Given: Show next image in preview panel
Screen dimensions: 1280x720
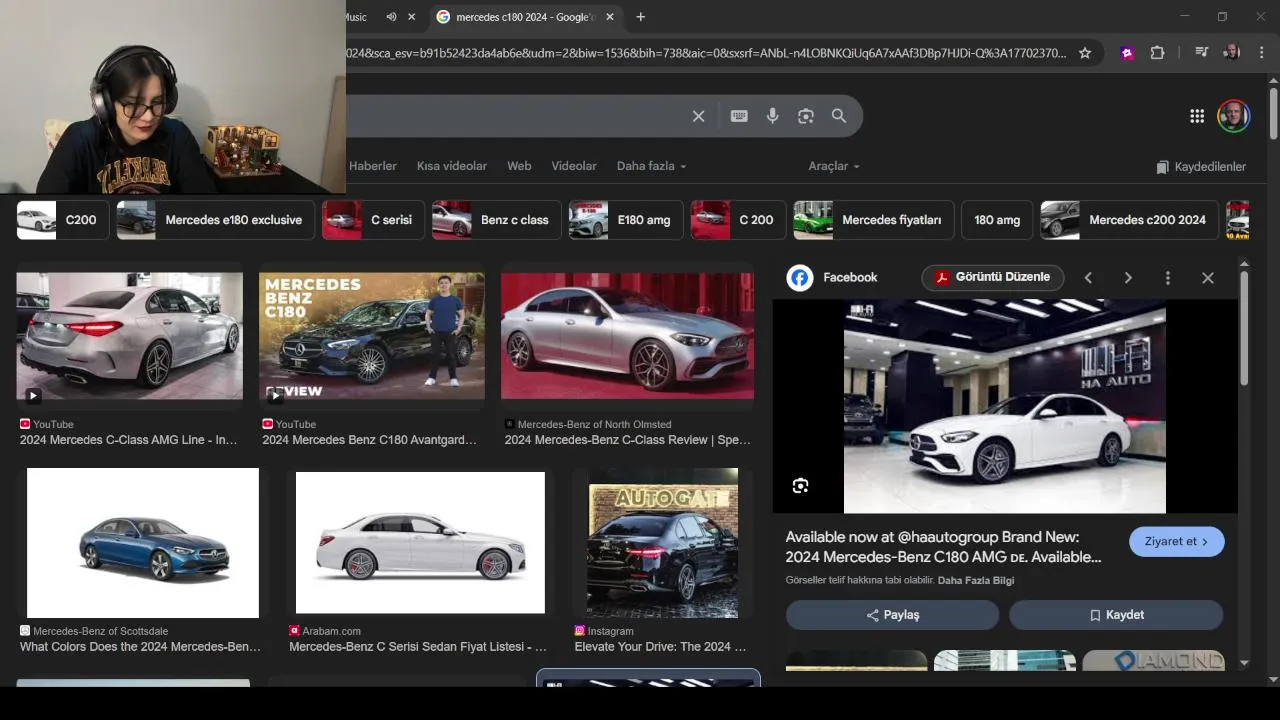Looking at the screenshot, I should [1128, 278].
